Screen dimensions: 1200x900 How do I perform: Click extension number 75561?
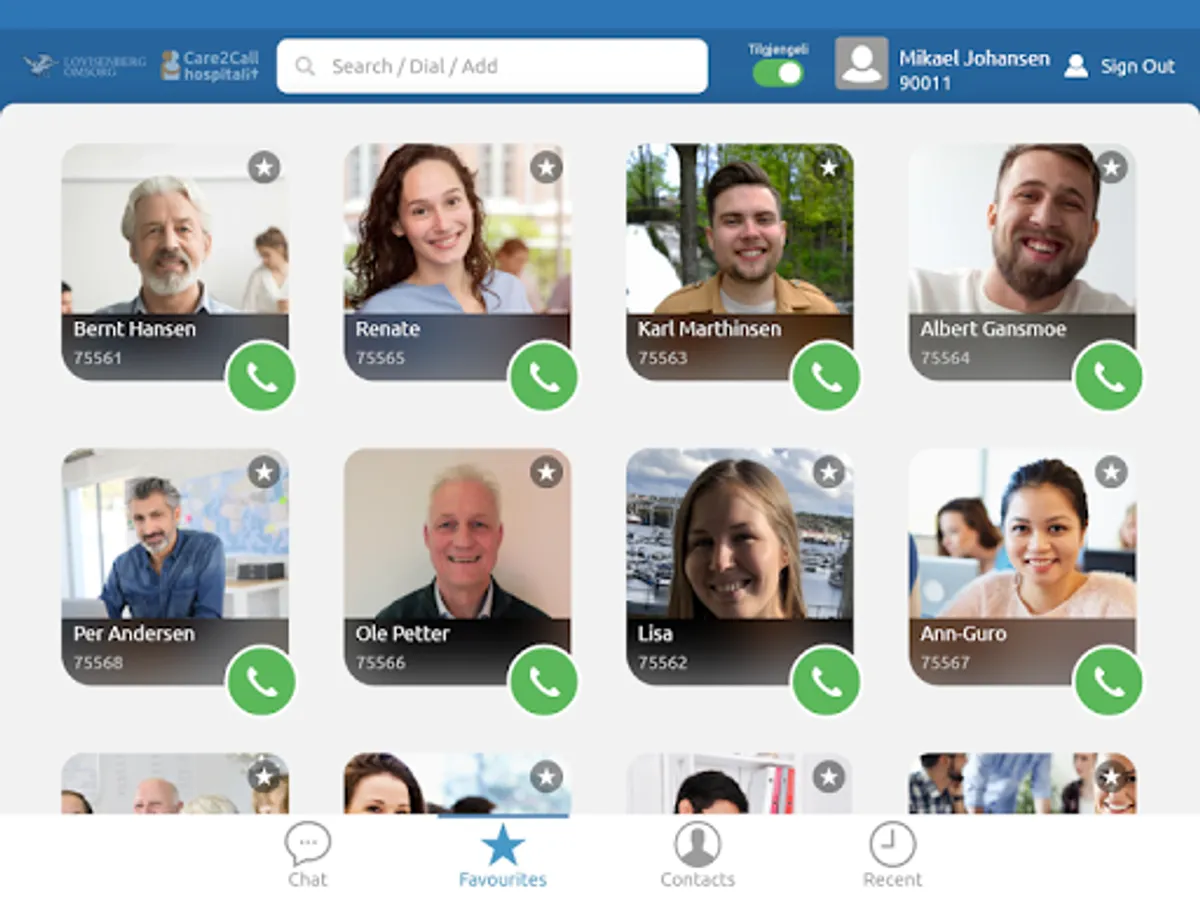point(97,357)
